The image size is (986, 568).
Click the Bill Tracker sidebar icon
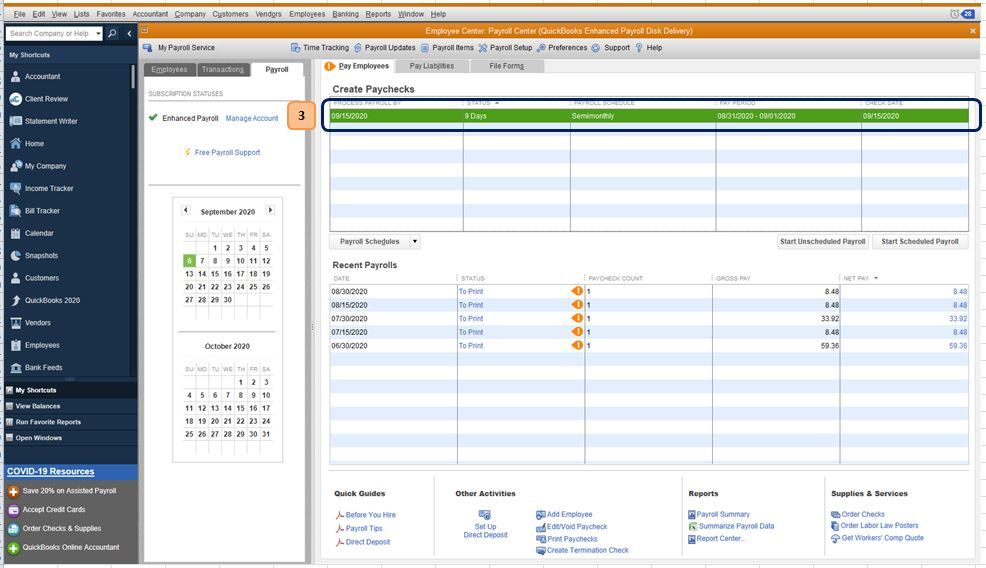click(16, 211)
